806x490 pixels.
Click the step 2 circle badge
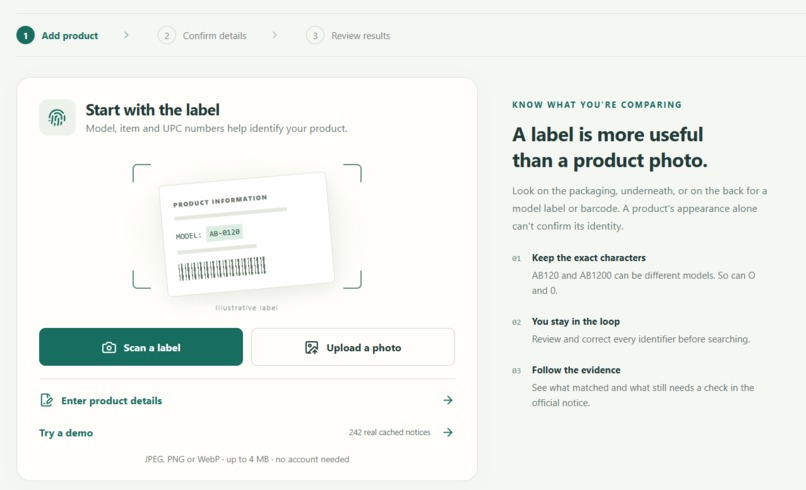[167, 35]
